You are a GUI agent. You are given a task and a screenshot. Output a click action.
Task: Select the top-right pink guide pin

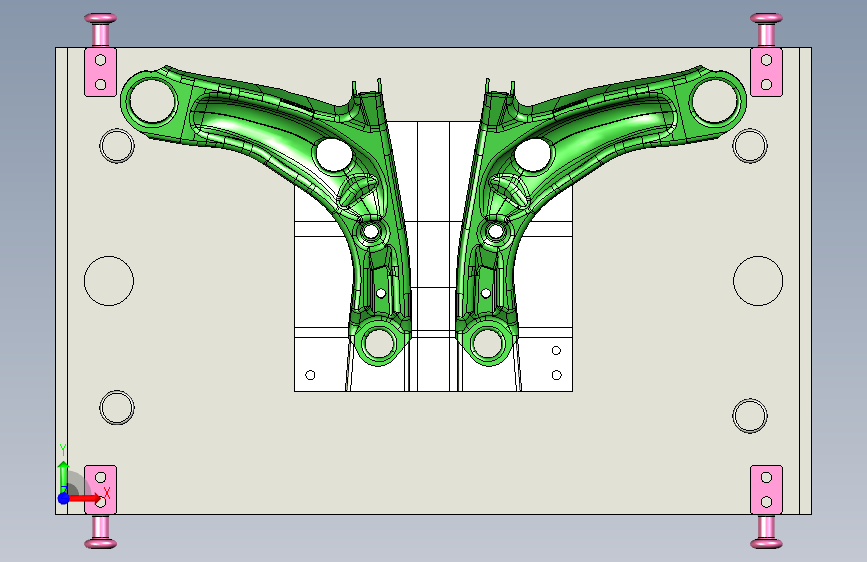pyautogui.click(x=766, y=30)
